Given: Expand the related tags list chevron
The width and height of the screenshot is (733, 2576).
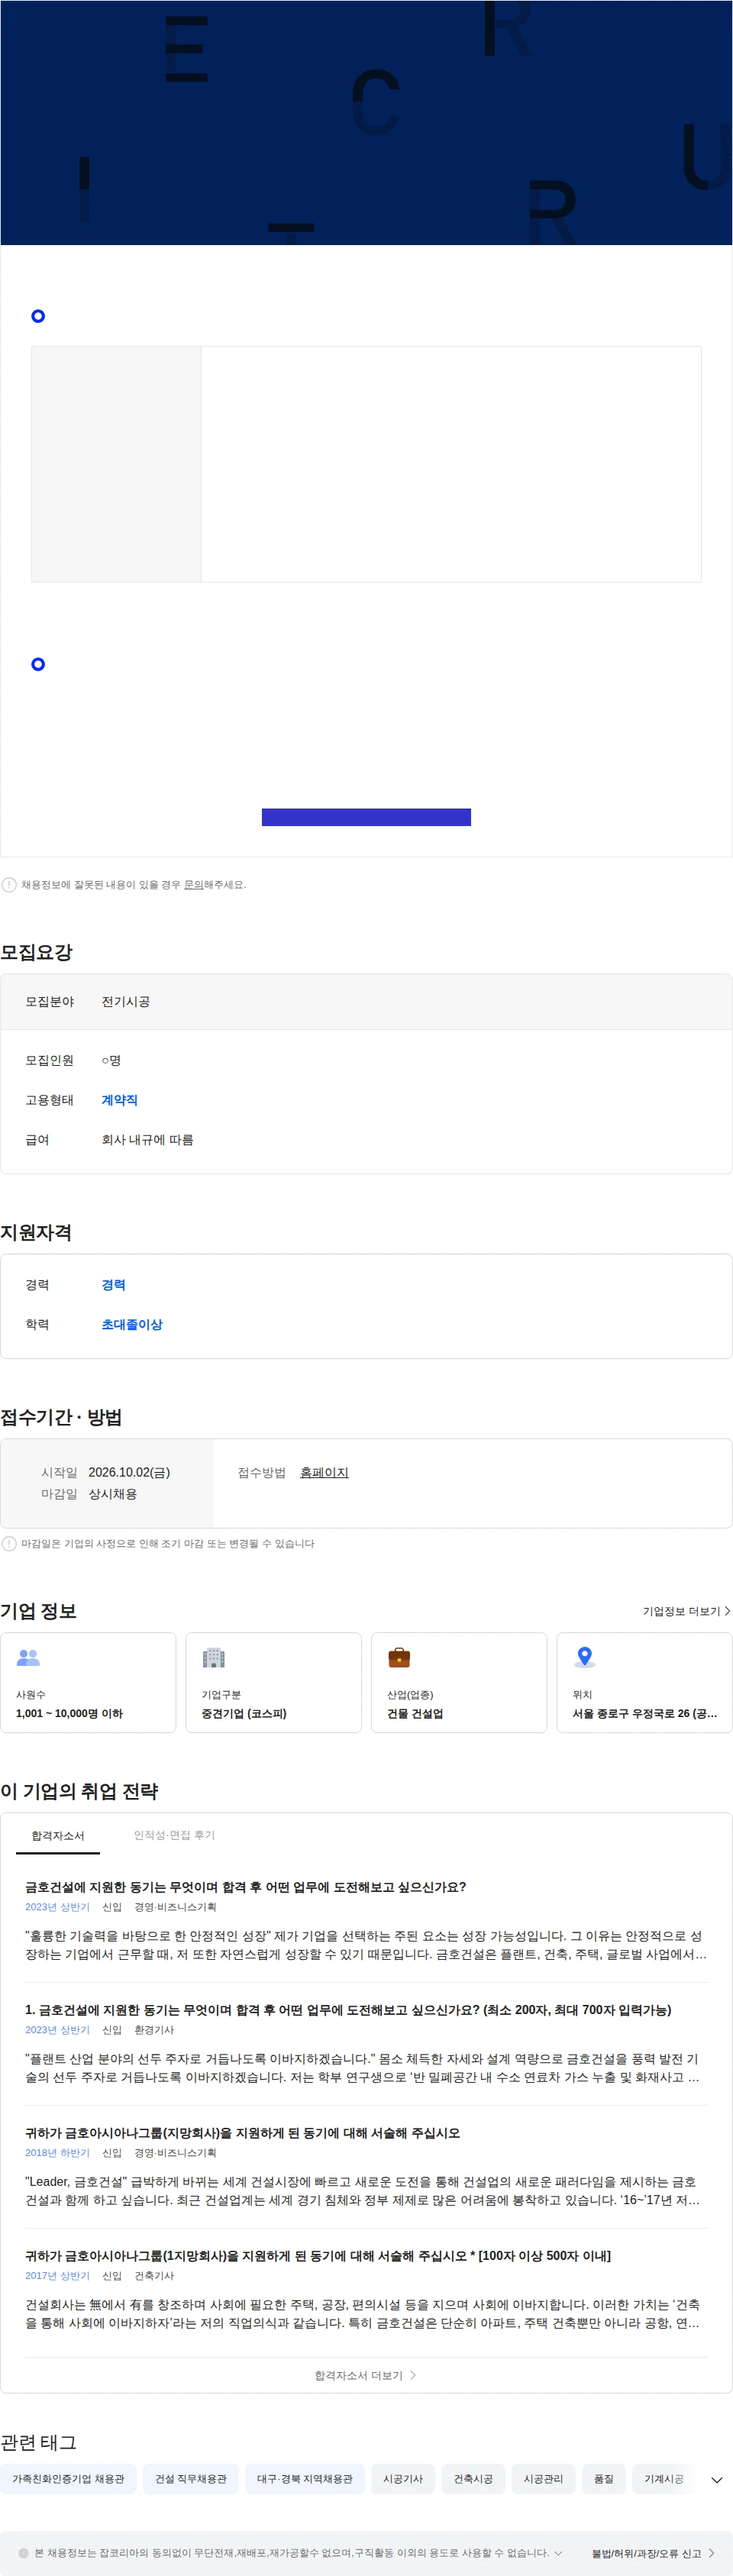Looking at the screenshot, I should [717, 2480].
